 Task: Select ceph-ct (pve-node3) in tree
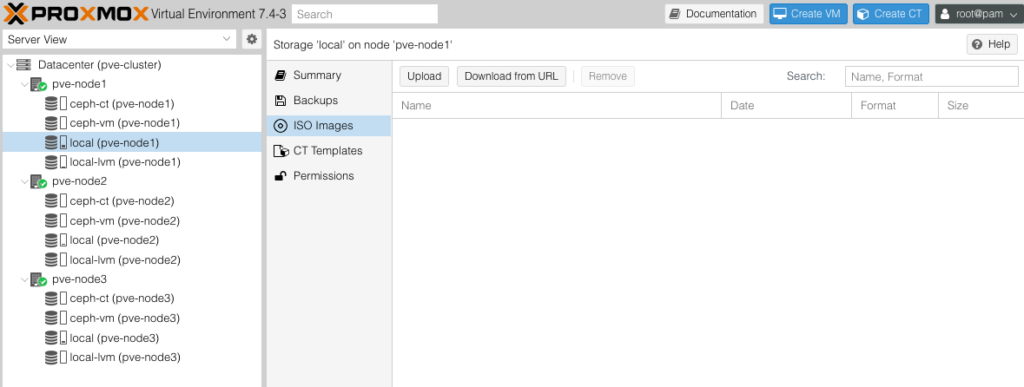click(x=132, y=299)
